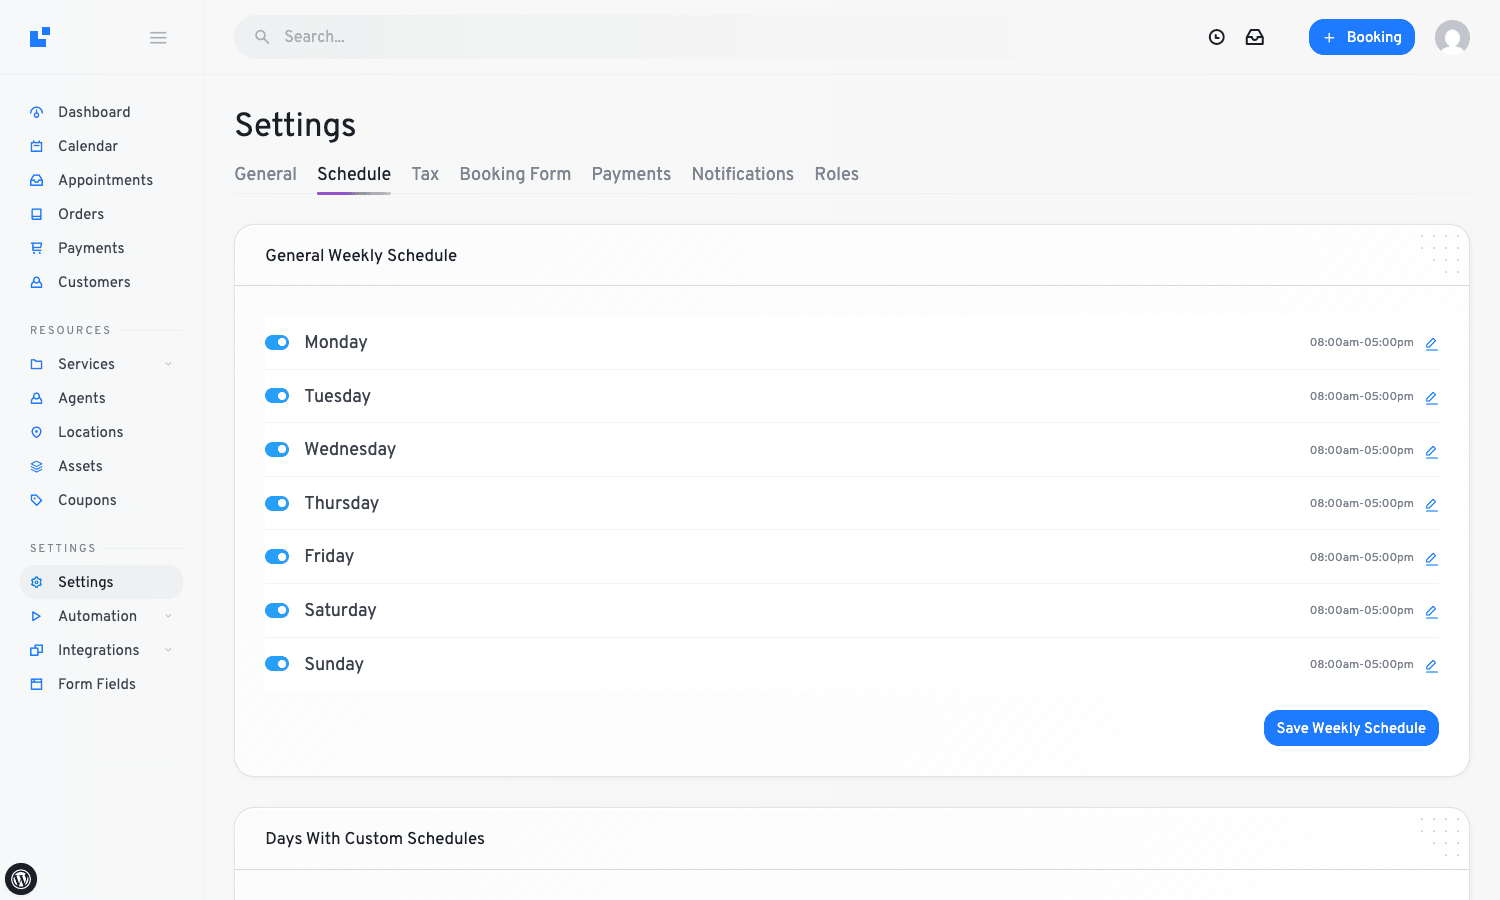This screenshot has width=1500, height=900.
Task: Edit Tuesday hours with pencil icon
Action: click(x=1431, y=397)
